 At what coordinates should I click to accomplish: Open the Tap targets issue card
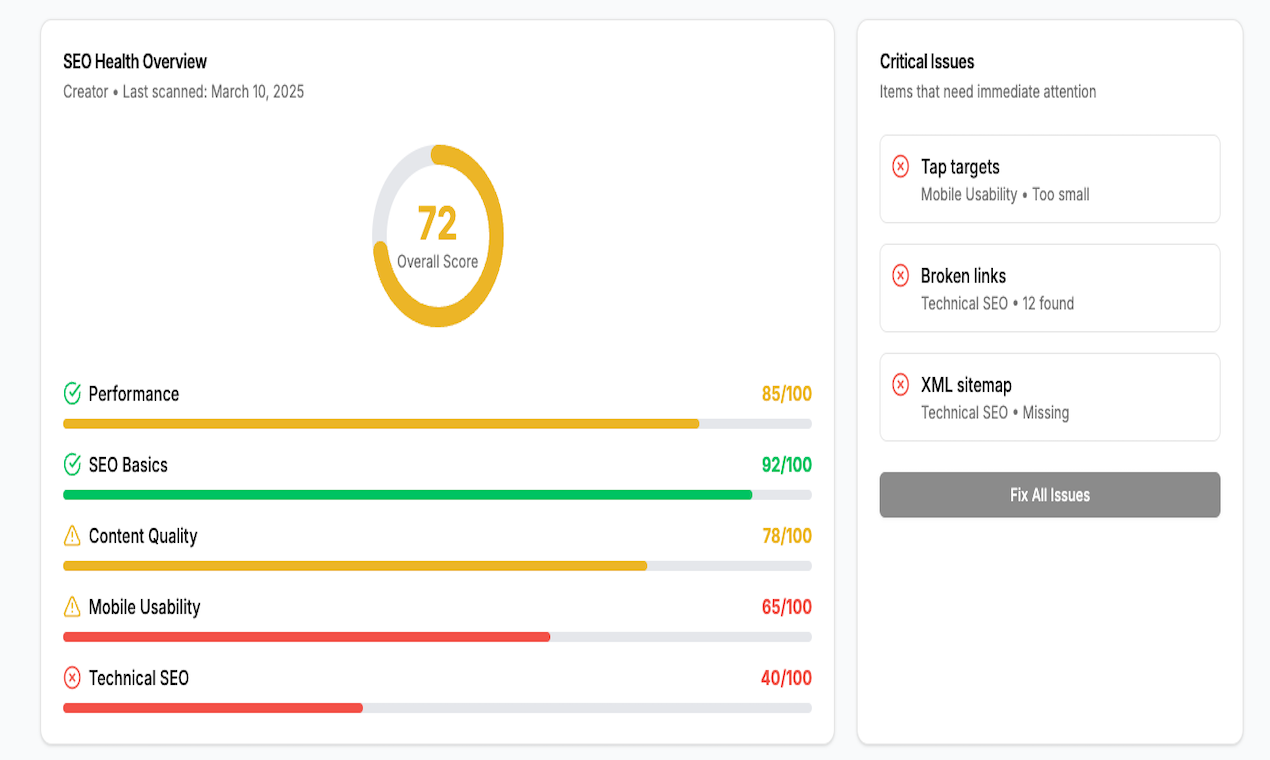pos(1050,179)
